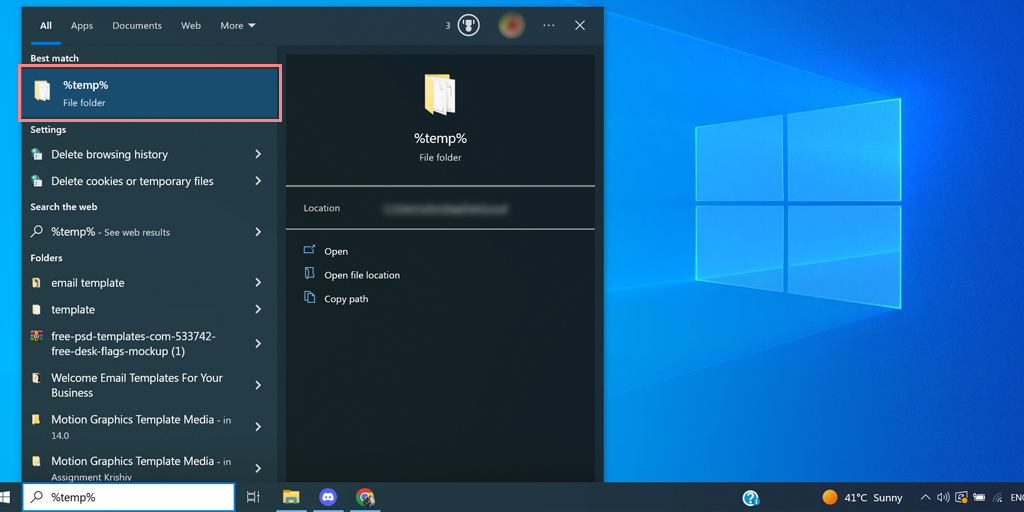Open Chrome from the taskbar

[x=365, y=498]
